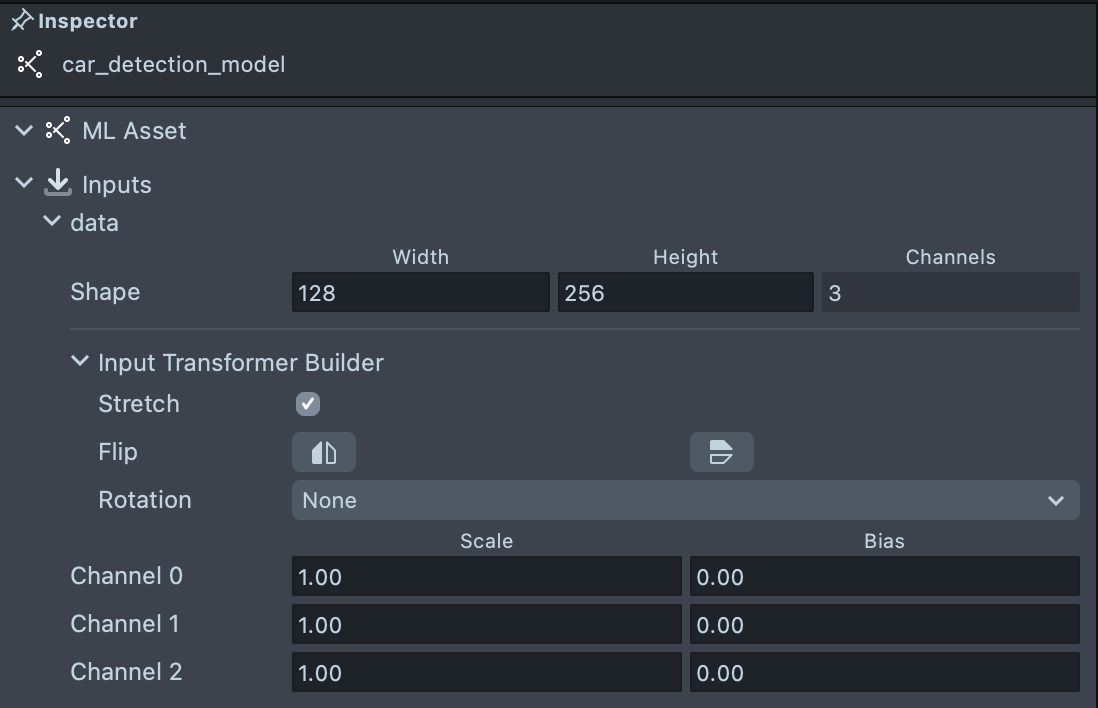Click the car_detection_model asset icon

point(31,65)
